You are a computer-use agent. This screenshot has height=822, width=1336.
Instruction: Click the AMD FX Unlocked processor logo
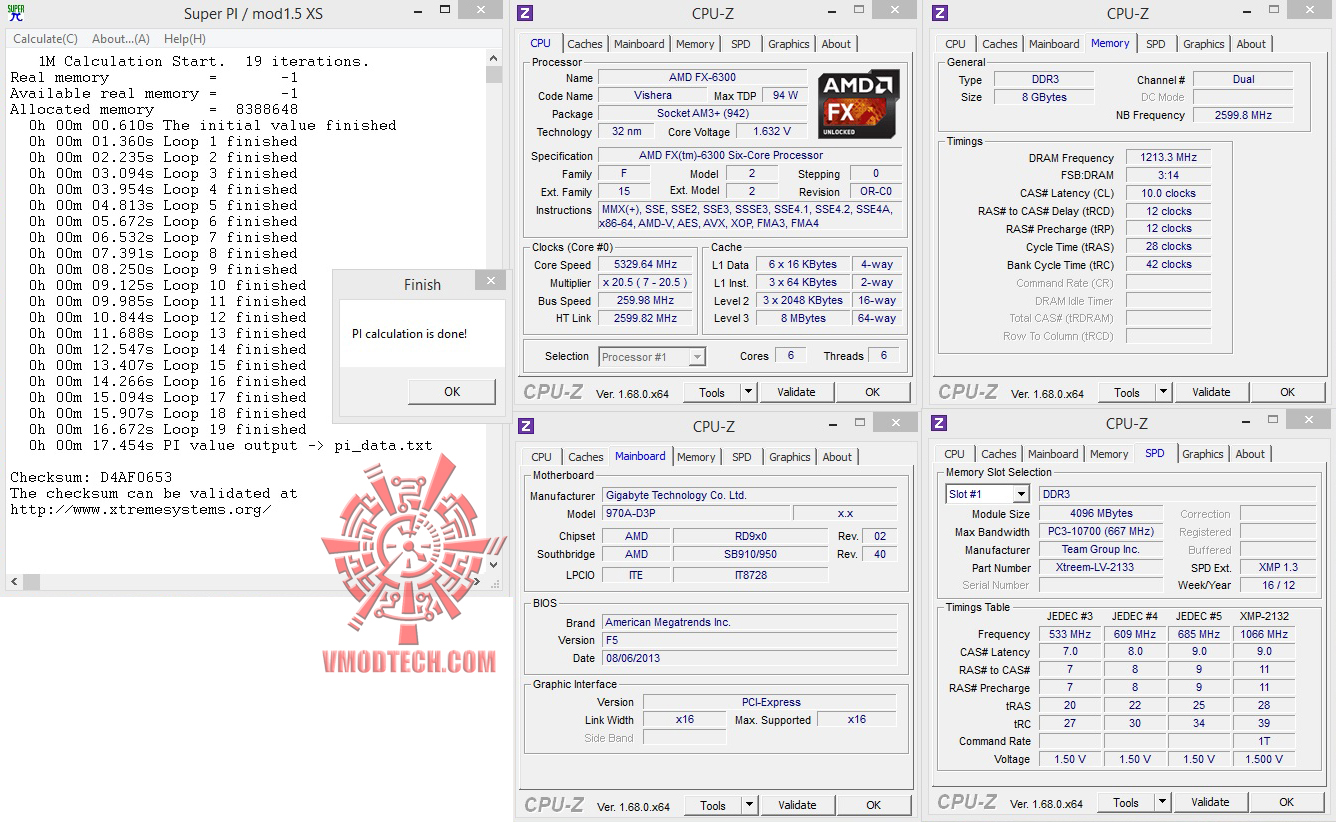click(857, 104)
